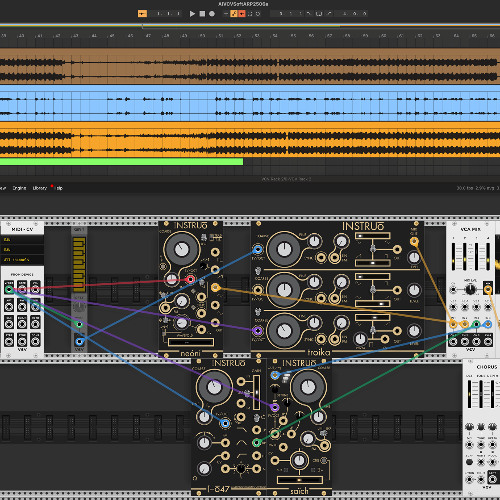500x500 pixels.
Task: Flip troika middle oscillator waveform switch
Action: pyautogui.click(x=373, y=289)
